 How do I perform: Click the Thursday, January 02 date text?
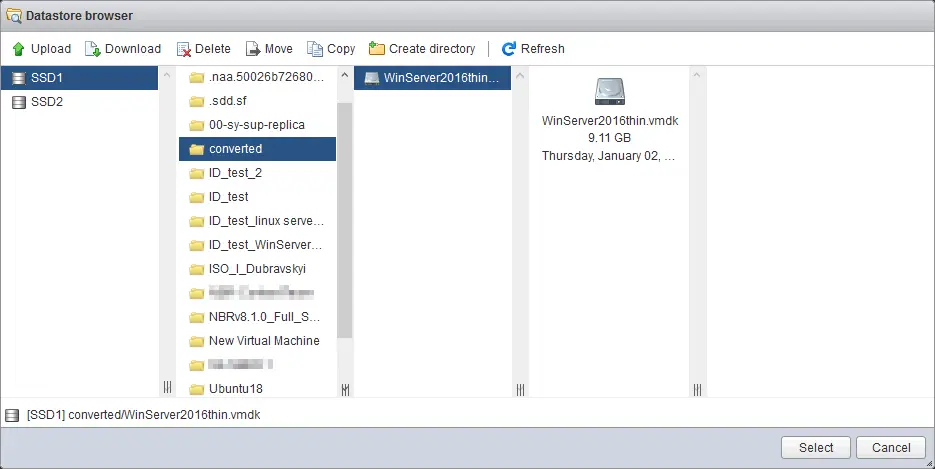tap(608, 156)
